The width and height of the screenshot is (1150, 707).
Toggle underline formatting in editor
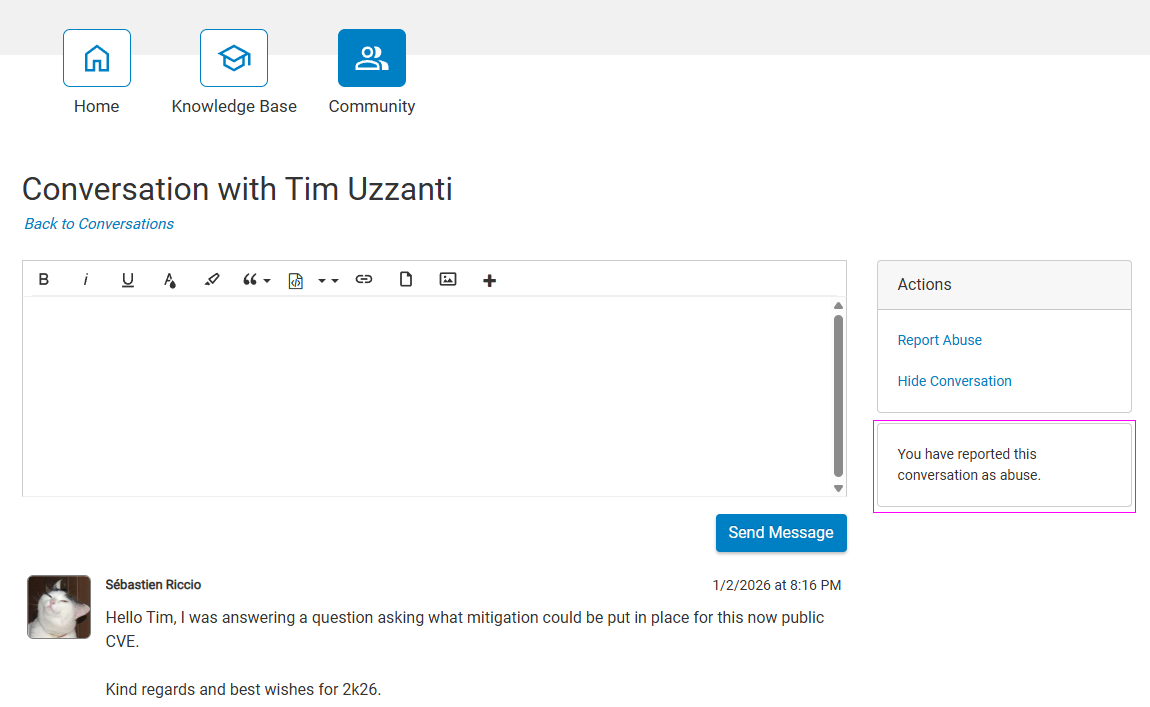[128, 280]
